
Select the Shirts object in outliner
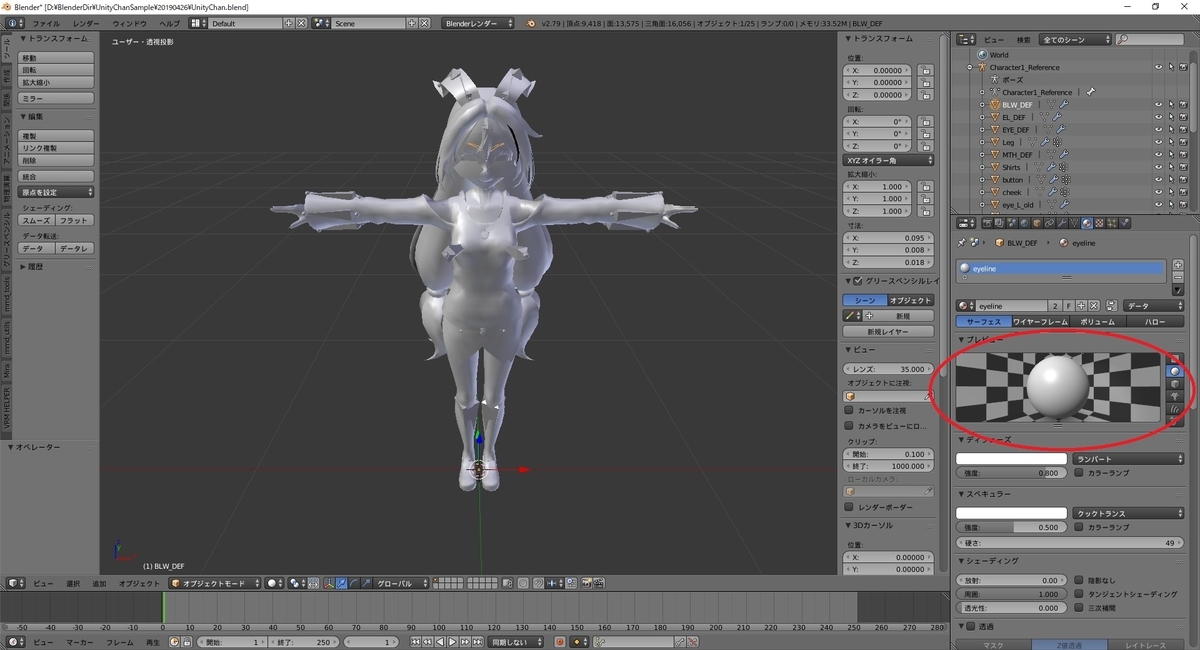click(1011, 167)
